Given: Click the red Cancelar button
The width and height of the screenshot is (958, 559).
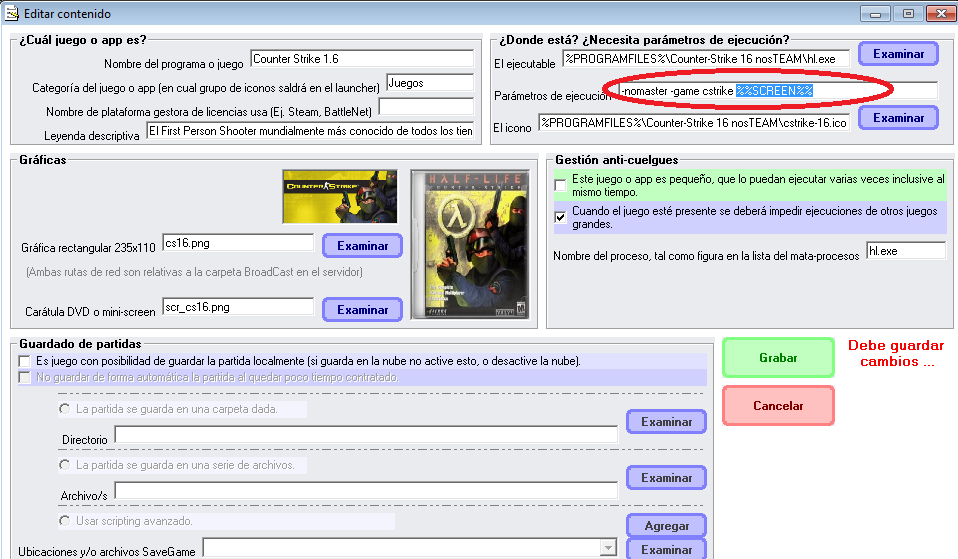Looking at the screenshot, I should (x=778, y=406).
